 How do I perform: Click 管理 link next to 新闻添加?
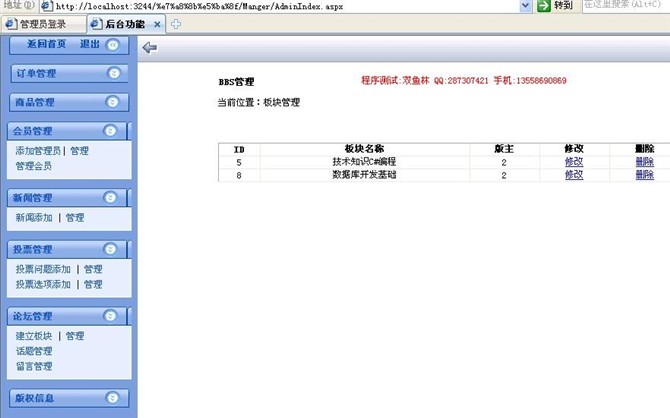pos(75,218)
